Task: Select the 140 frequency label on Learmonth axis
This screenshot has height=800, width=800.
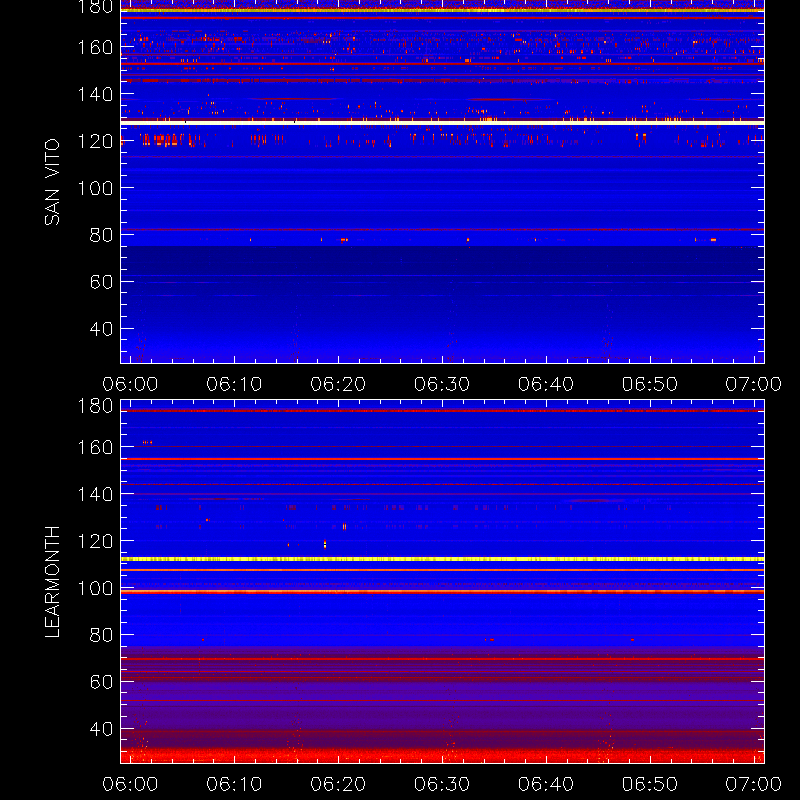Action: (95, 494)
